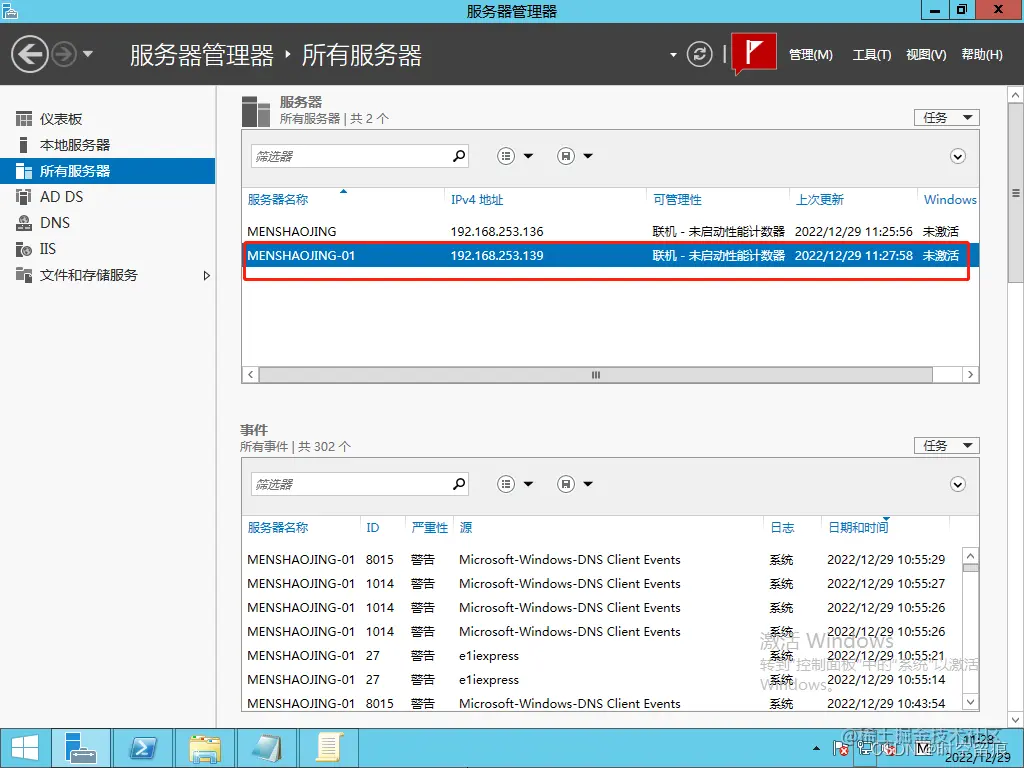This screenshot has width=1024, height=768.
Task: Open File Explorer from the taskbar
Action: tap(204, 748)
